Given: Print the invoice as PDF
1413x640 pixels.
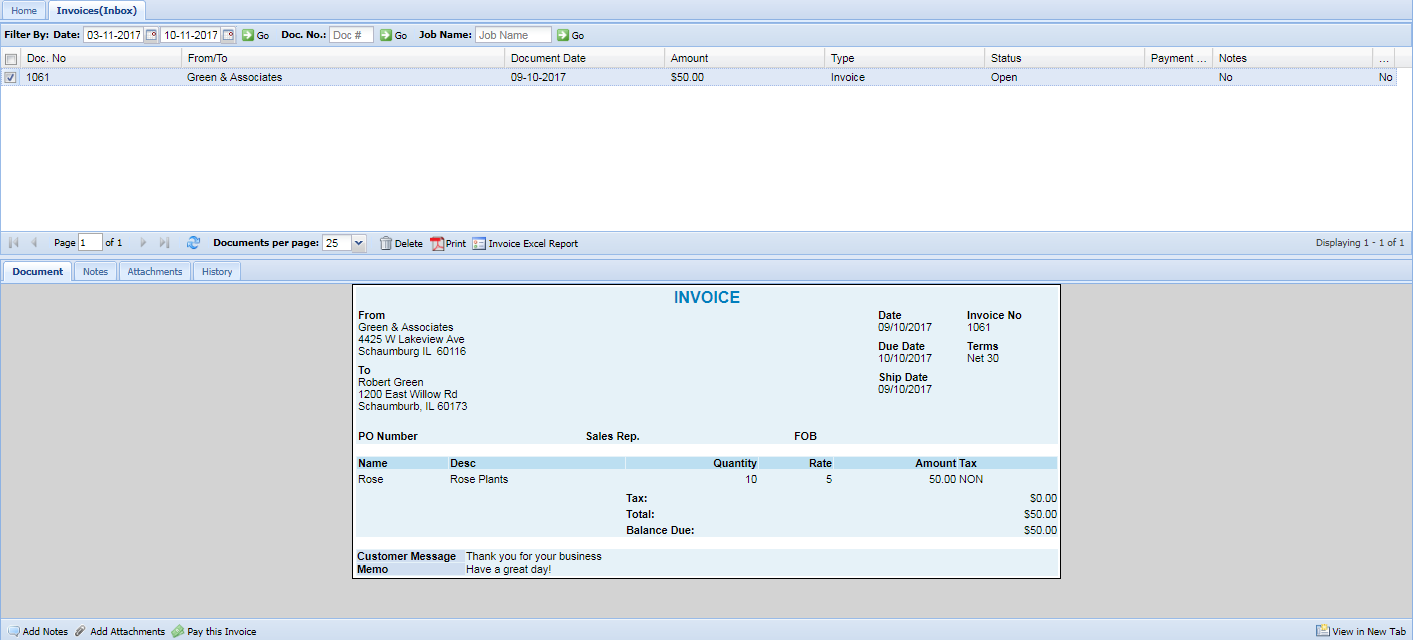Looking at the screenshot, I should (448, 243).
